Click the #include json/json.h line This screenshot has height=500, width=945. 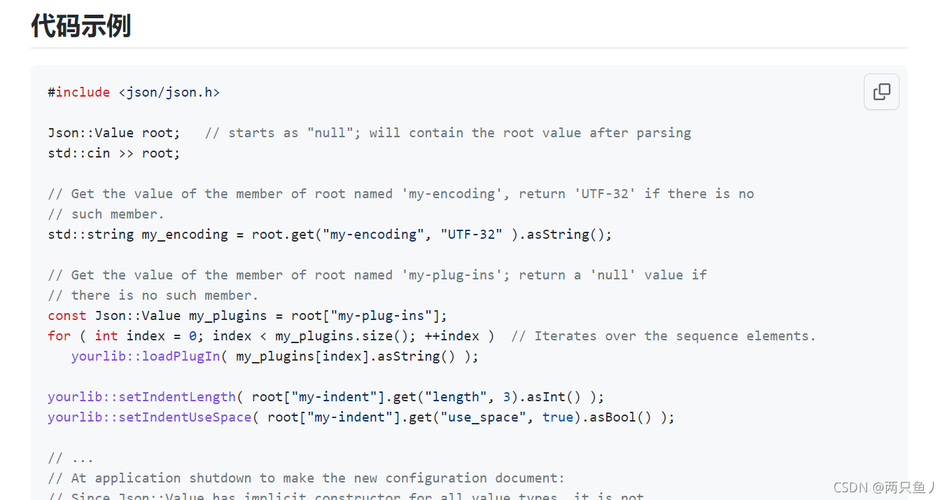coord(134,92)
